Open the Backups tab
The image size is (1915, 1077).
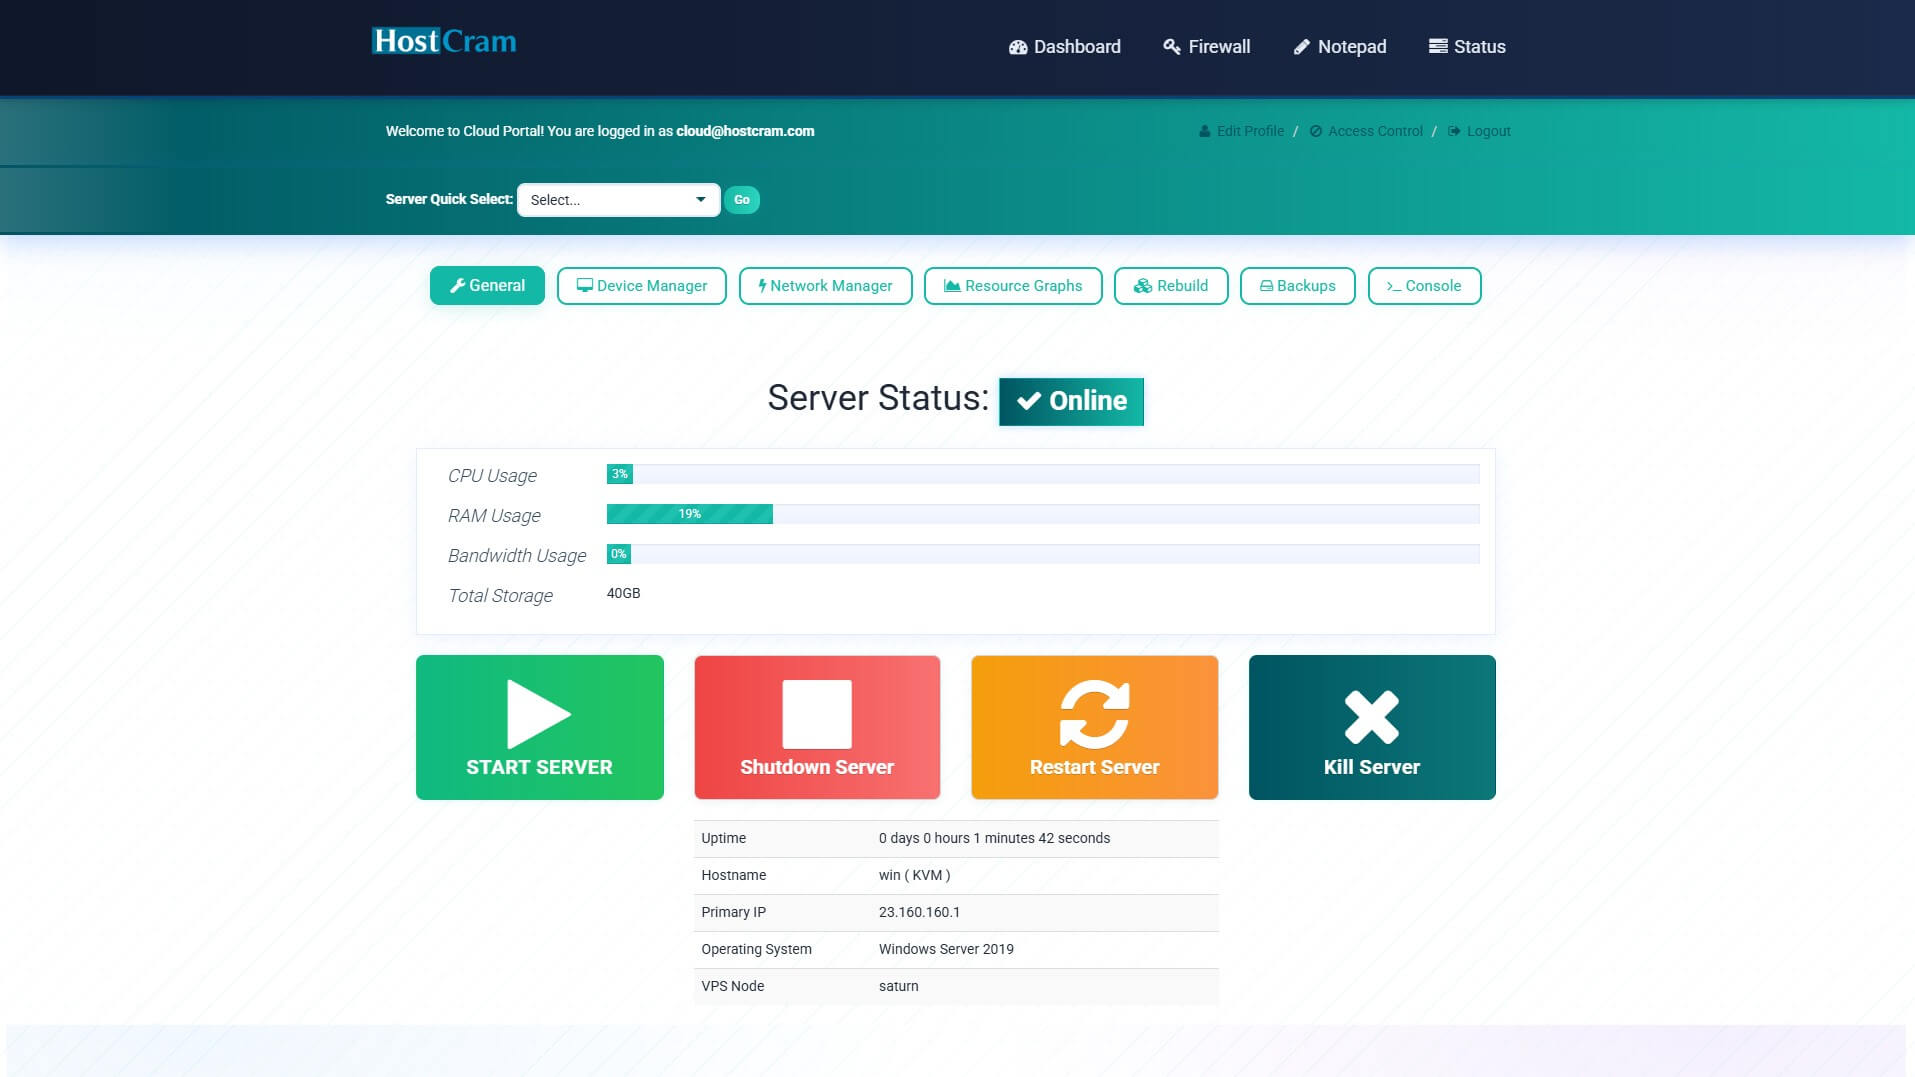[1297, 286]
